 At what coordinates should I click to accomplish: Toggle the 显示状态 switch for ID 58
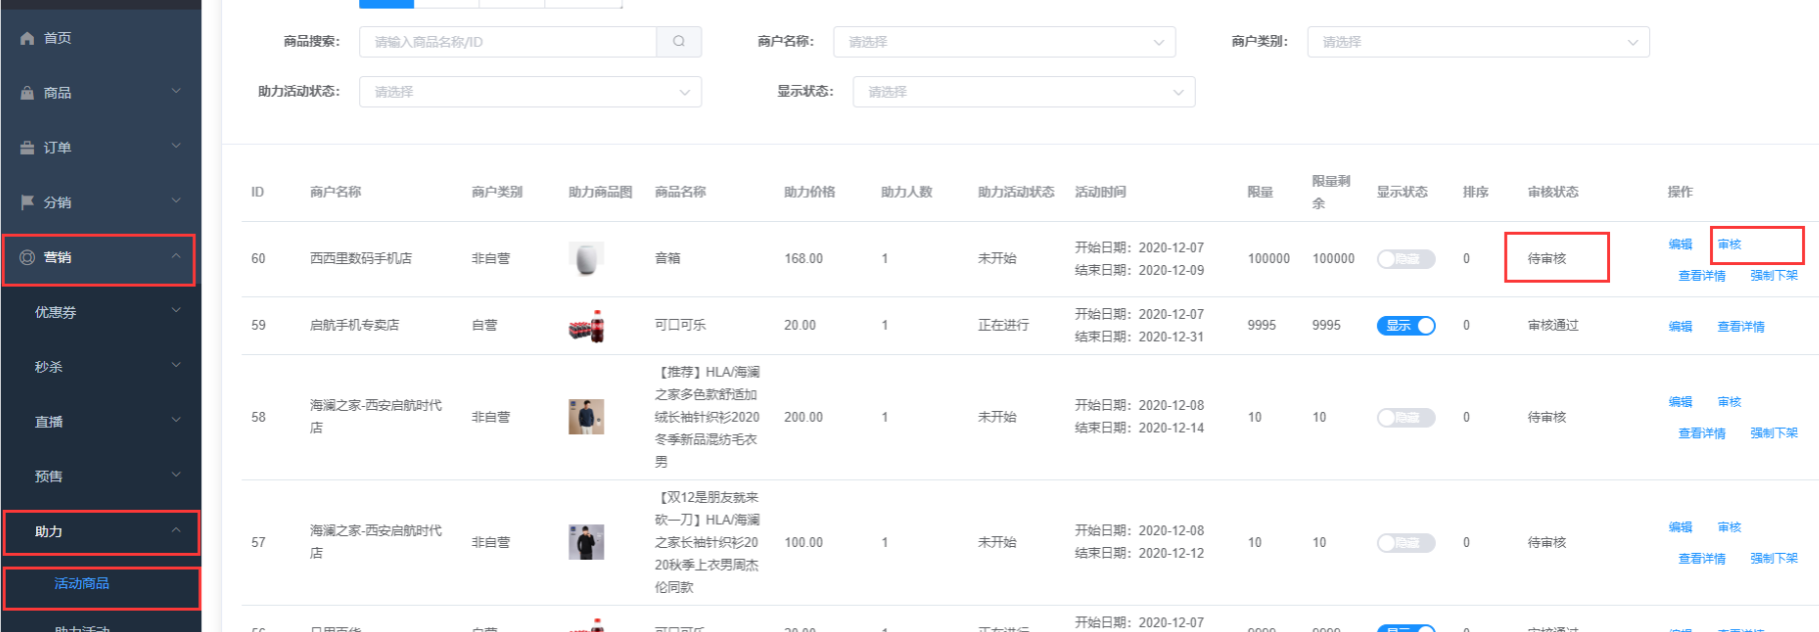1406,417
